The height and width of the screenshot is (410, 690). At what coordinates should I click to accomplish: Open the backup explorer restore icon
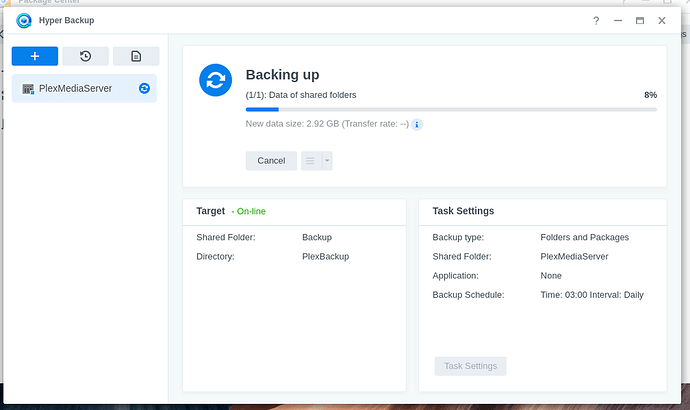click(x=85, y=56)
